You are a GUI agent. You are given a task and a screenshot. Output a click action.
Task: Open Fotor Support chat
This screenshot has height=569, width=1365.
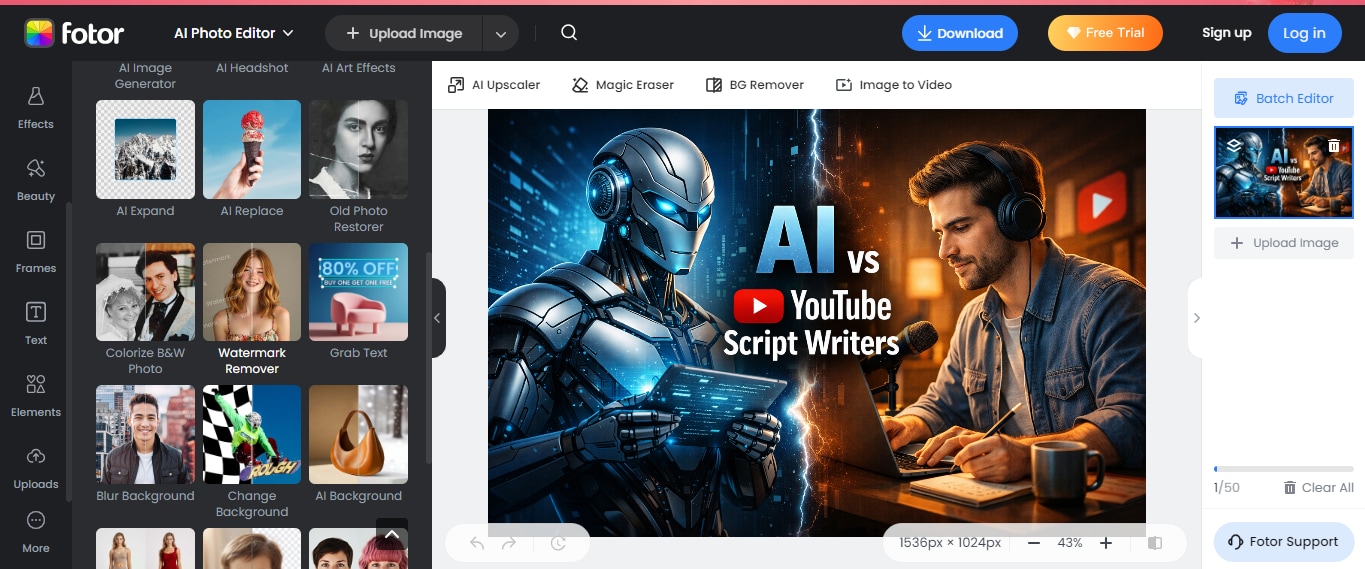click(x=1284, y=542)
